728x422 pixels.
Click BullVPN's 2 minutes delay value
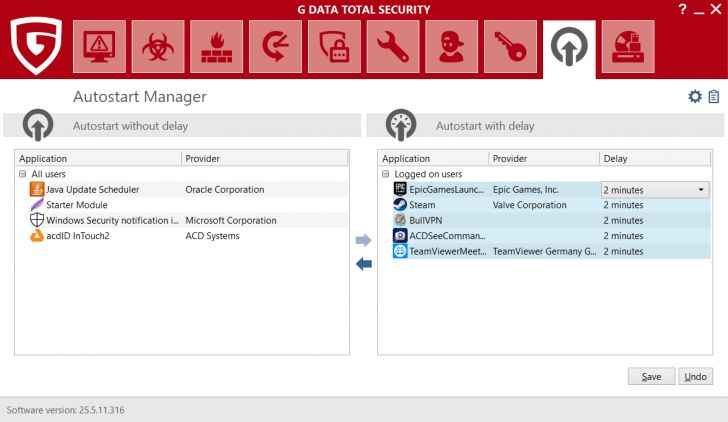[x=623, y=220]
